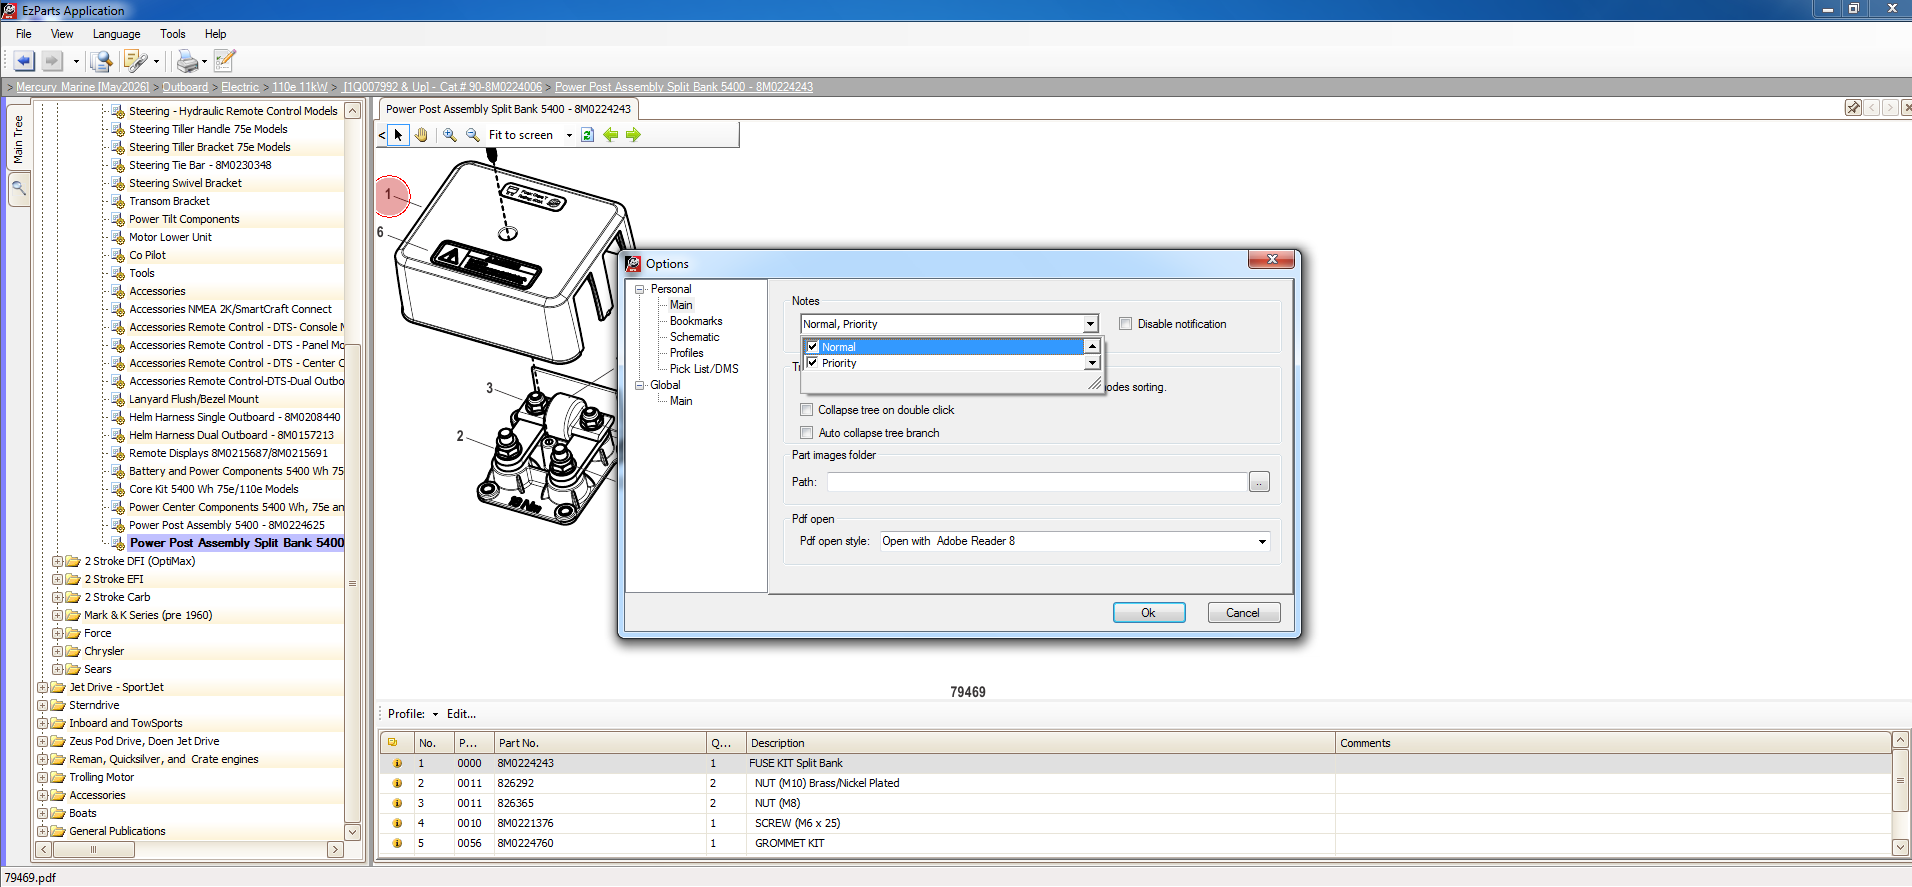Click the info icon in parts row 8M0224243
Viewport: 1912px width, 887px height.
pos(397,763)
